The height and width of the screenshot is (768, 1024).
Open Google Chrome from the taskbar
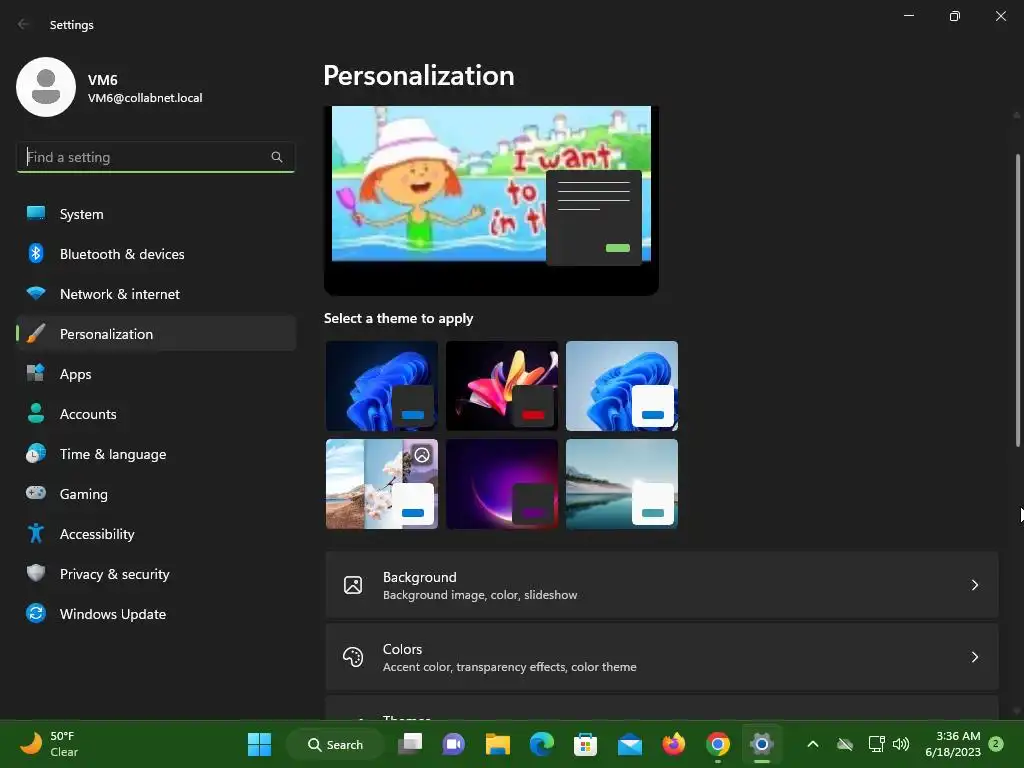pos(718,744)
